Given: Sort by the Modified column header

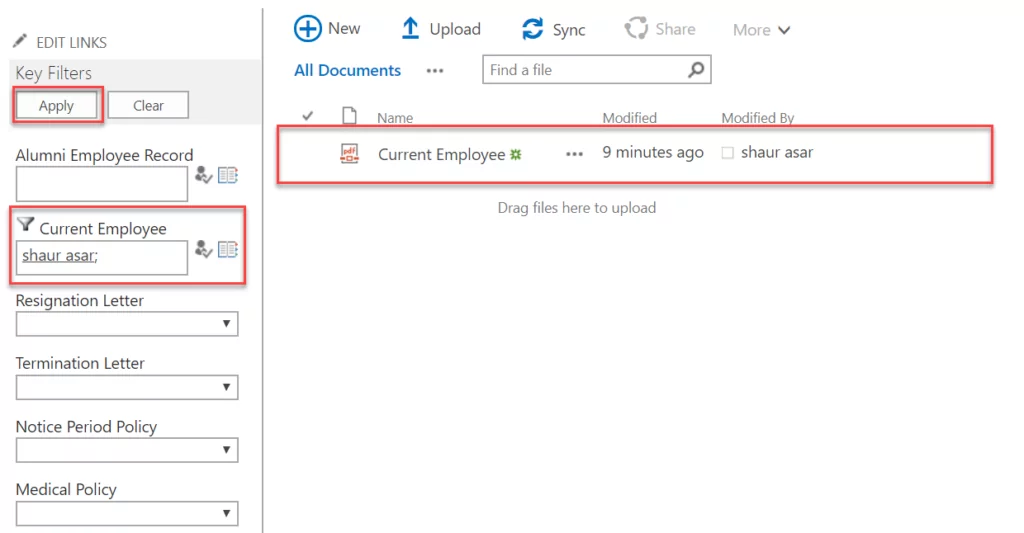Looking at the screenshot, I should click(x=630, y=118).
